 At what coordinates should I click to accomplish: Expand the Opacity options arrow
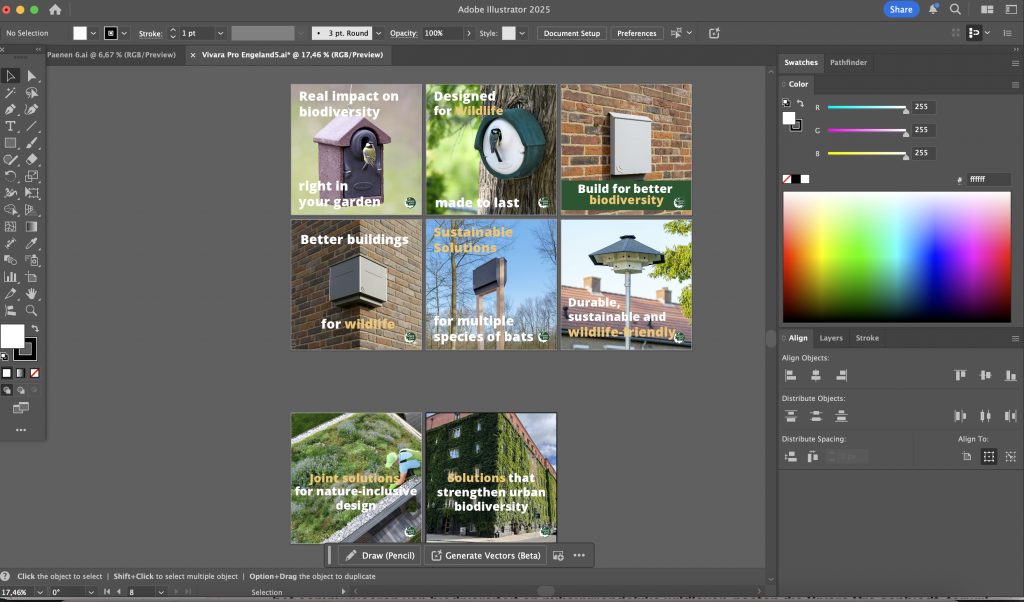469,33
